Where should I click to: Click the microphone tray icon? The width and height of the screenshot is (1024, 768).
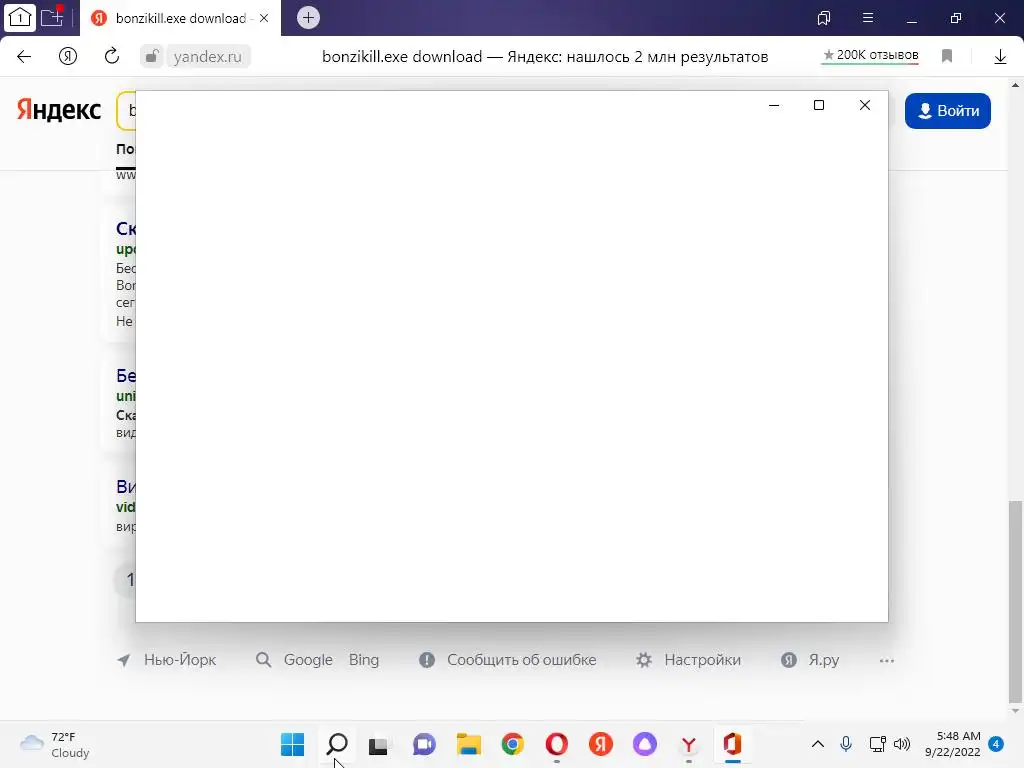pos(846,744)
